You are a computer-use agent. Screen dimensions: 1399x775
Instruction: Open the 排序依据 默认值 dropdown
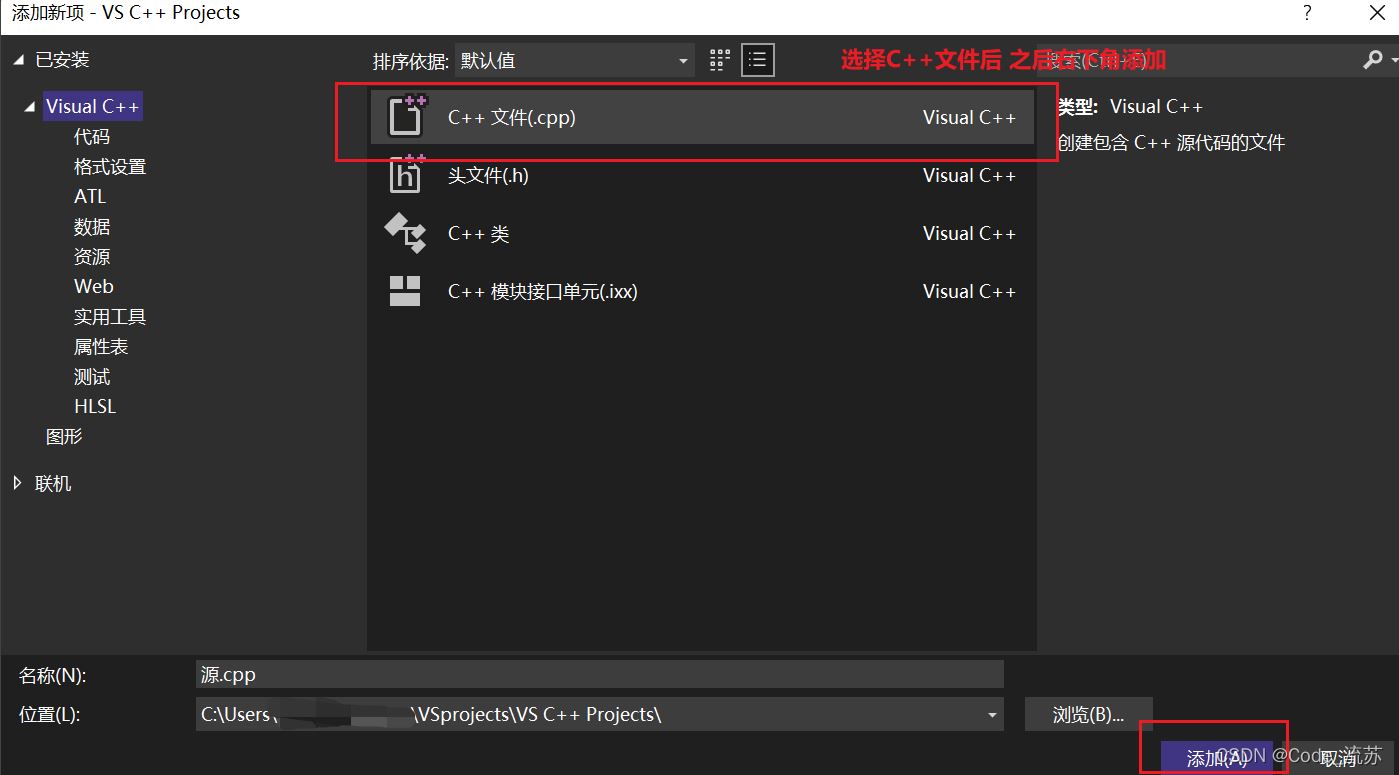coord(574,61)
